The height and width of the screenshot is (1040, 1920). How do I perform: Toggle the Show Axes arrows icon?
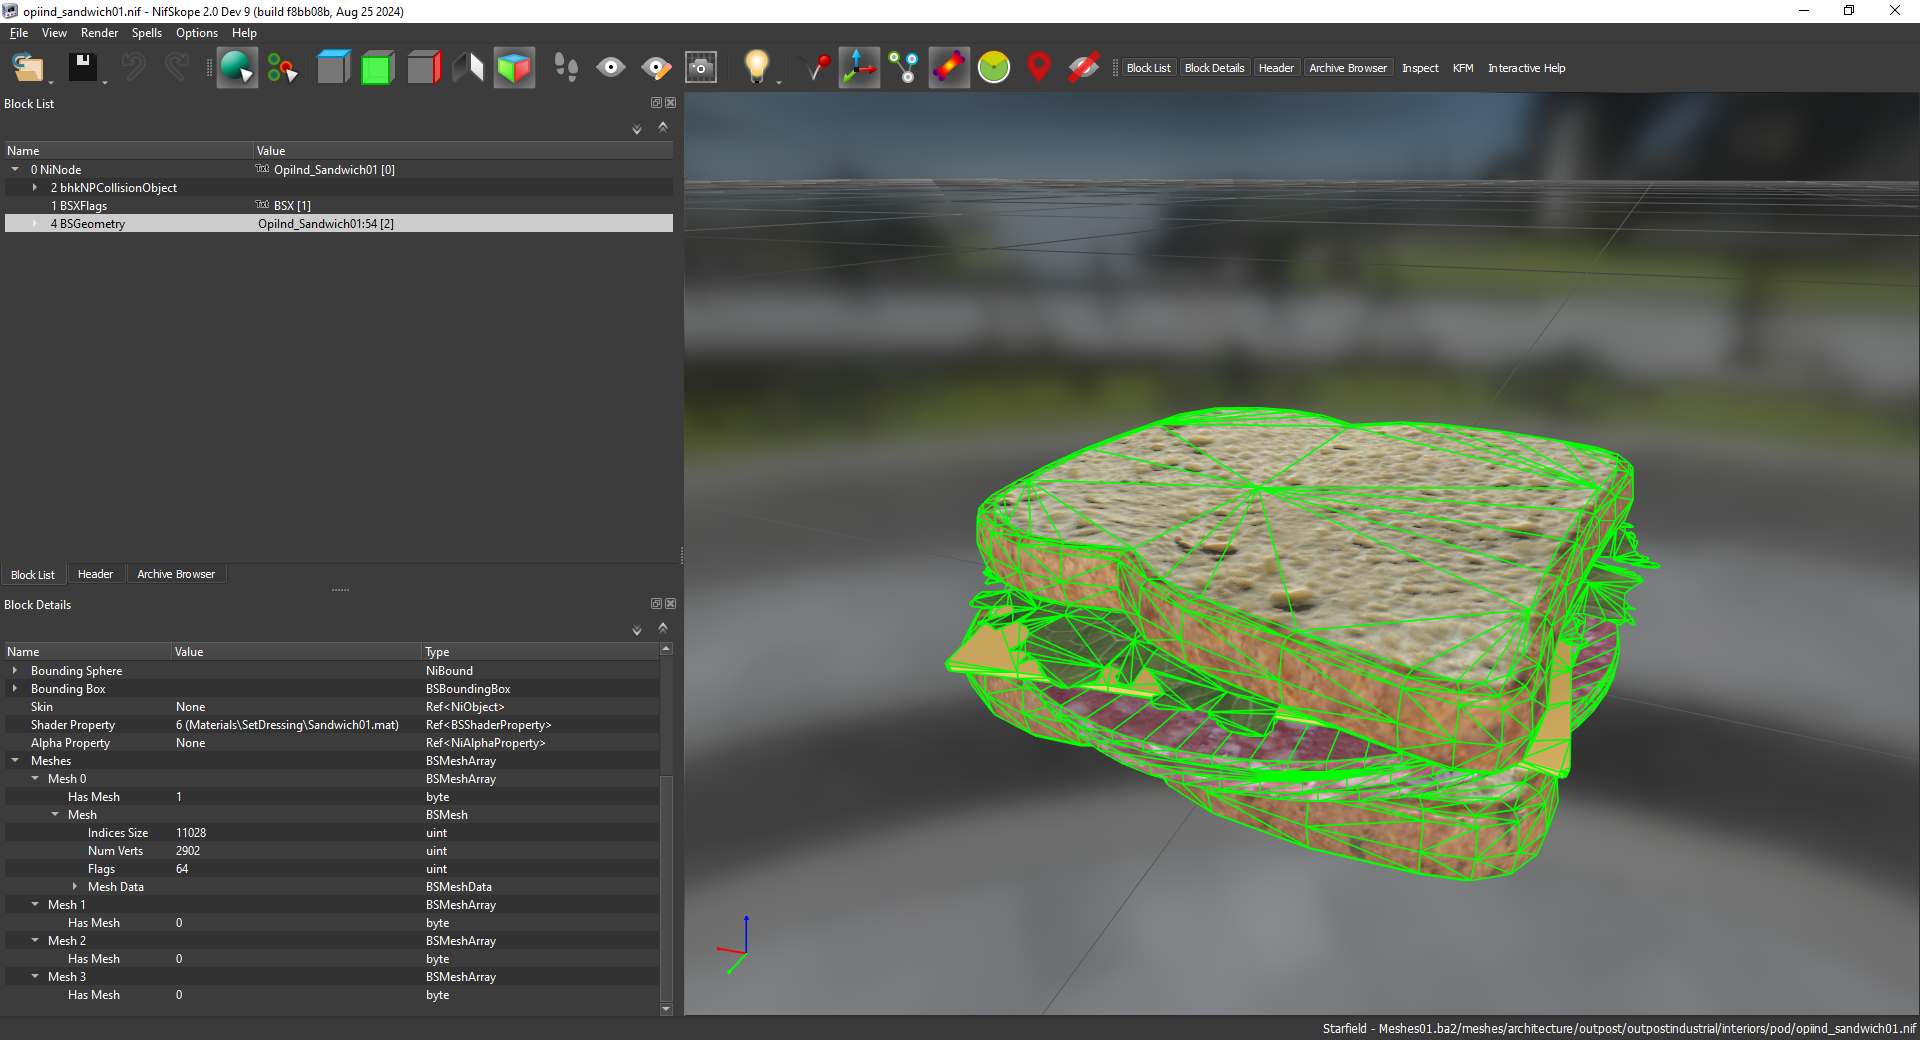click(x=859, y=68)
